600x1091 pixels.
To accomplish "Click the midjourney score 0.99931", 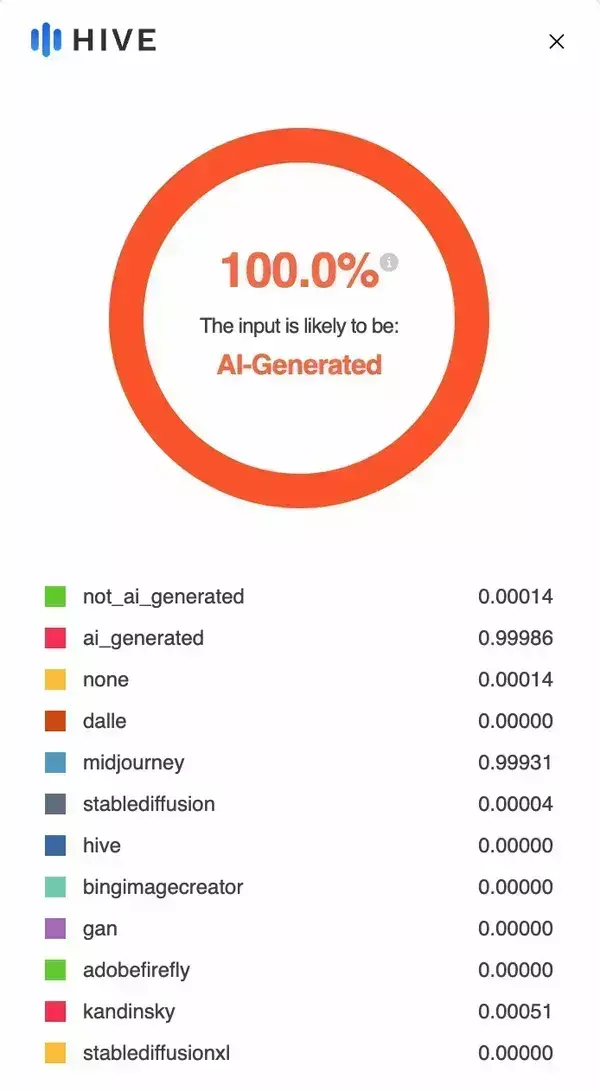I will [515, 763].
